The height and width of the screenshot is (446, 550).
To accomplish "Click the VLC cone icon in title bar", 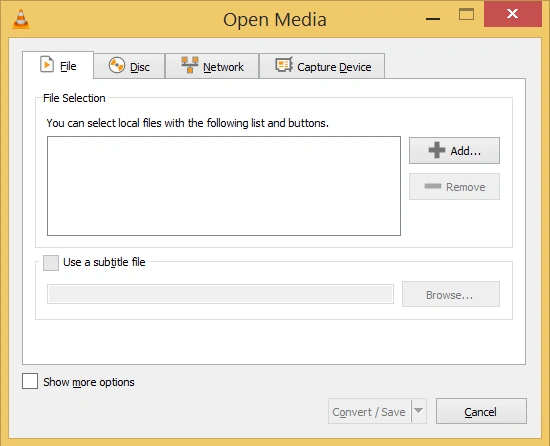I will click(x=21, y=19).
